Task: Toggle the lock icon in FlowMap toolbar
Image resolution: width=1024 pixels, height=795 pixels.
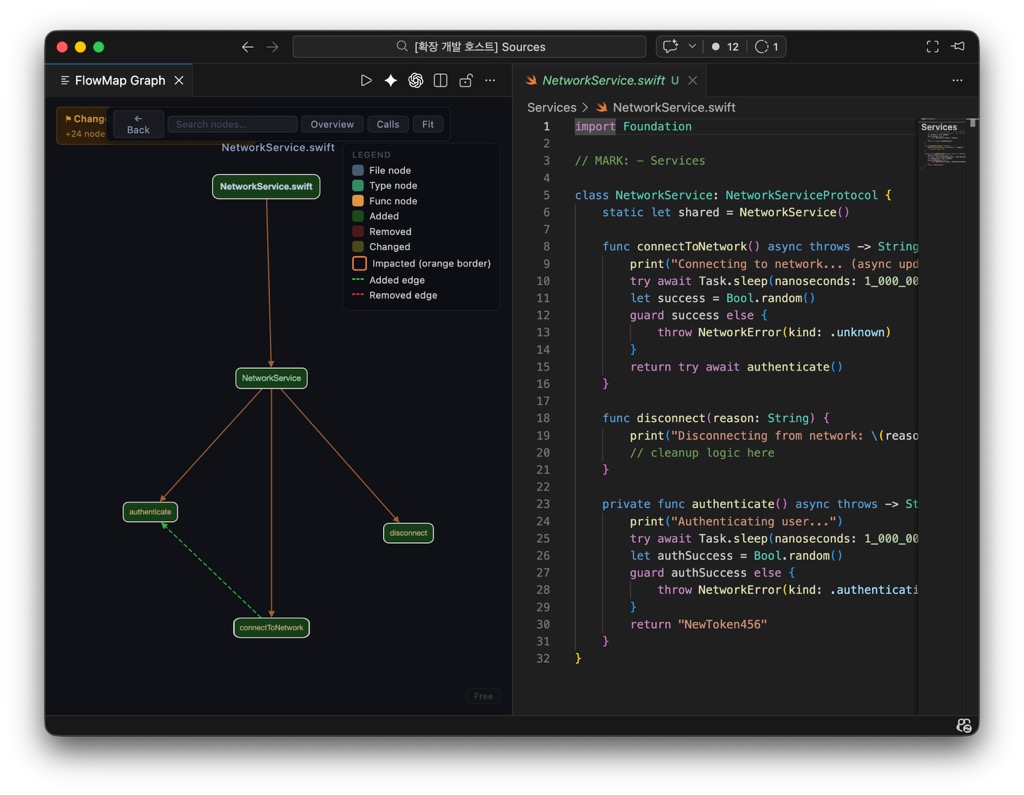Action: pos(466,80)
